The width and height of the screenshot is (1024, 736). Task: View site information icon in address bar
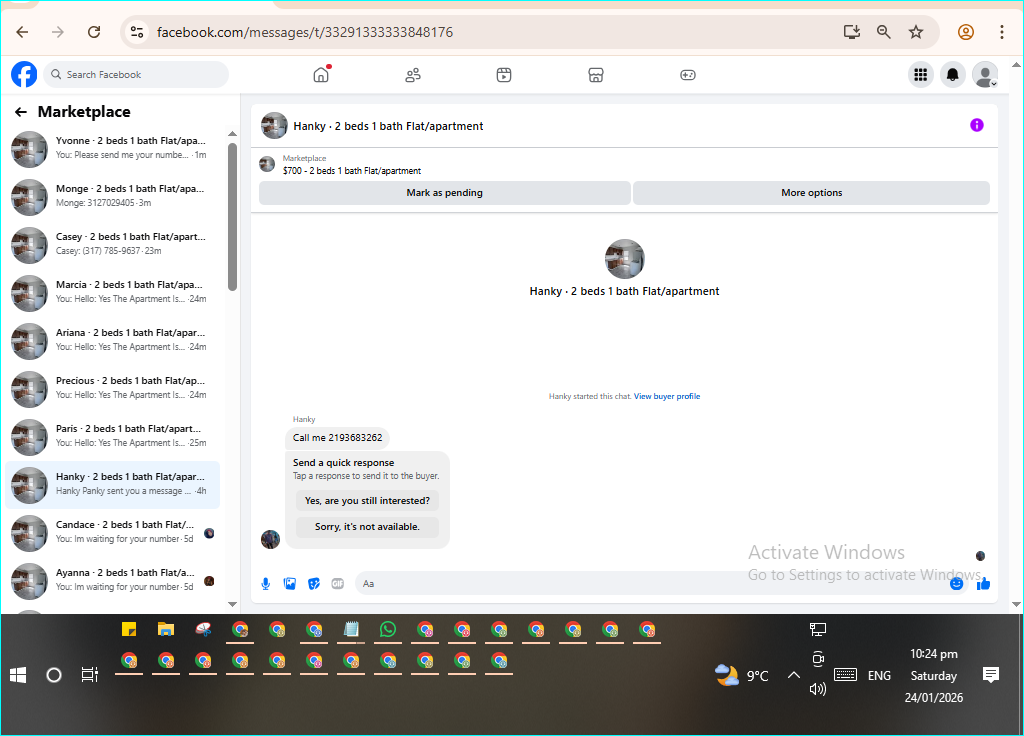point(136,32)
